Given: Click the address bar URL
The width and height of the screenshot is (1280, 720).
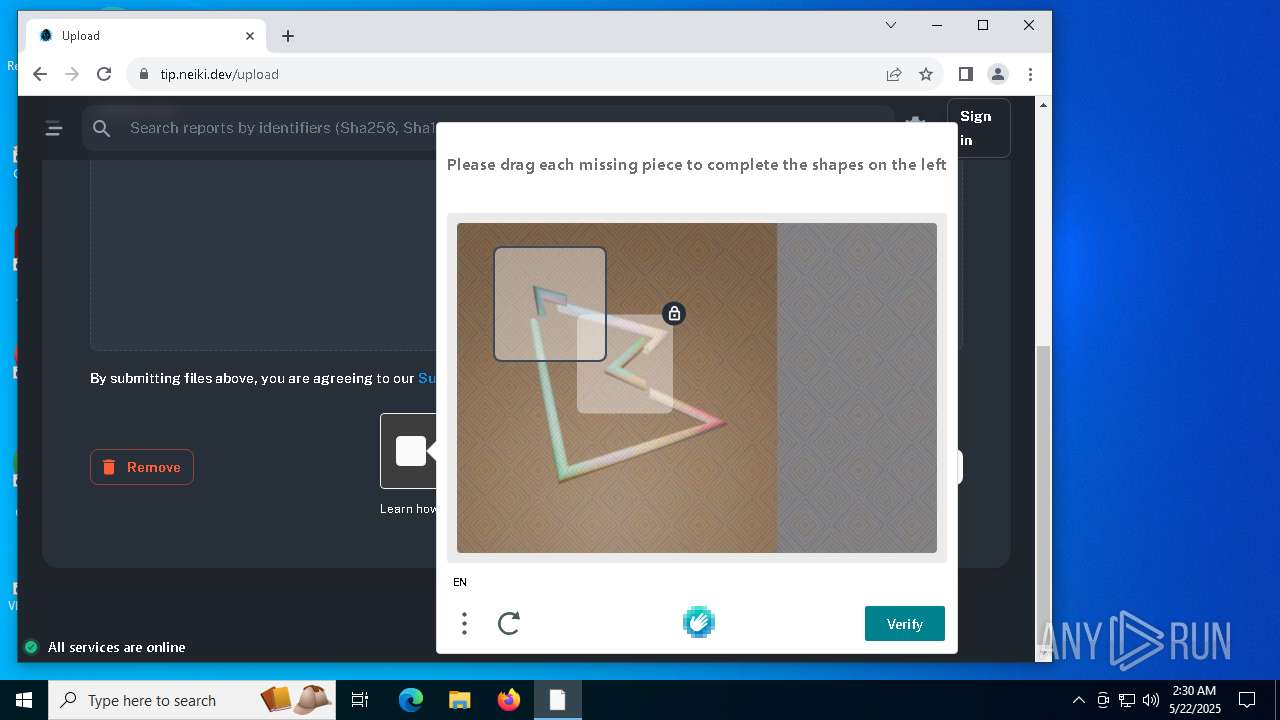Looking at the screenshot, I should point(219,74).
